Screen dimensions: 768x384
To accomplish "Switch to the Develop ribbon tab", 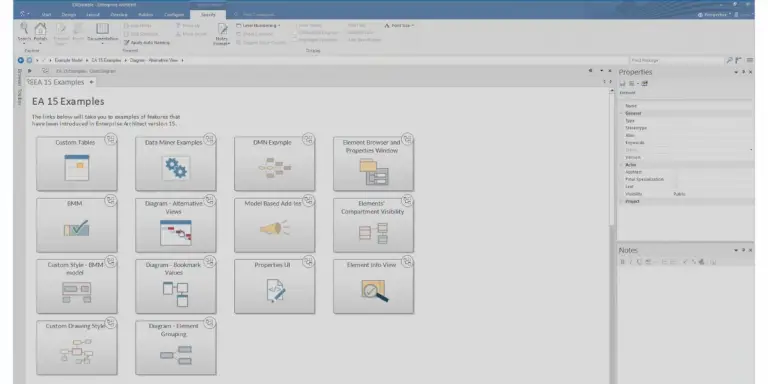I will click(x=119, y=15).
